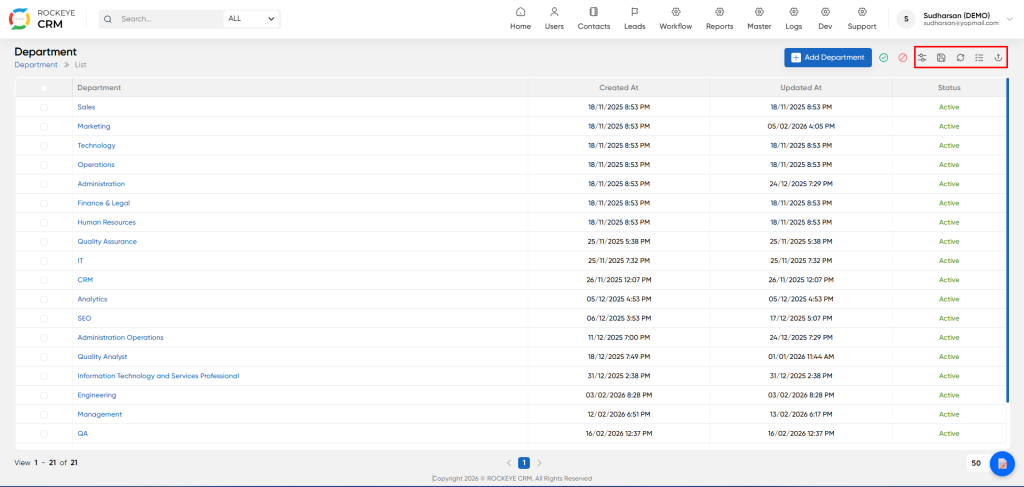Check the Technology row checkbox
The height and width of the screenshot is (487, 1024).
(x=44, y=146)
